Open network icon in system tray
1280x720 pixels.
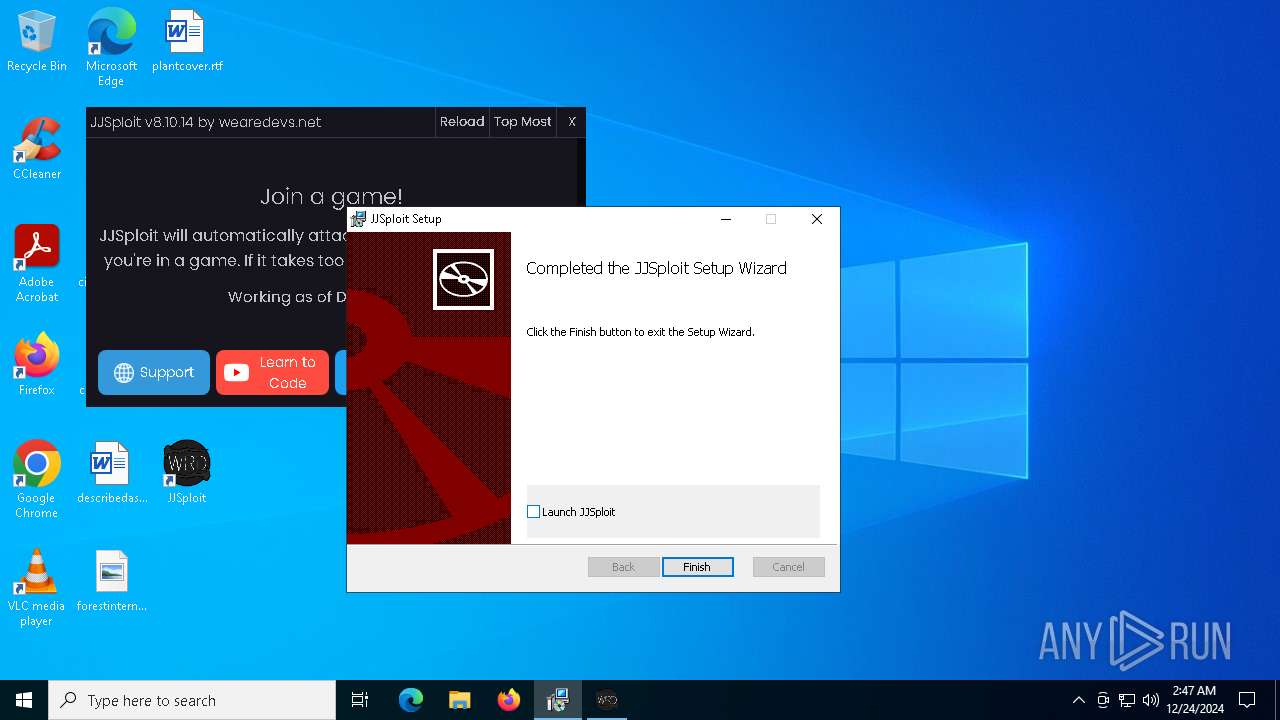tap(1127, 700)
